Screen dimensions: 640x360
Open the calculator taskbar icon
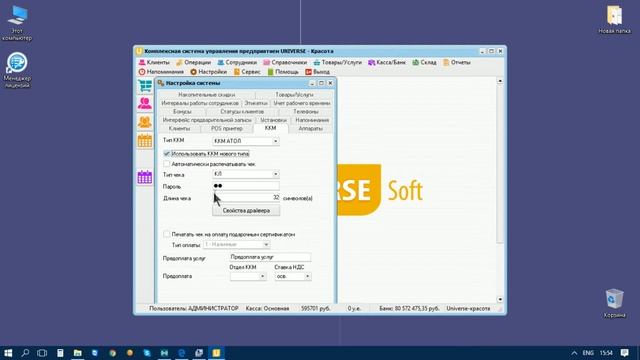tap(60, 353)
